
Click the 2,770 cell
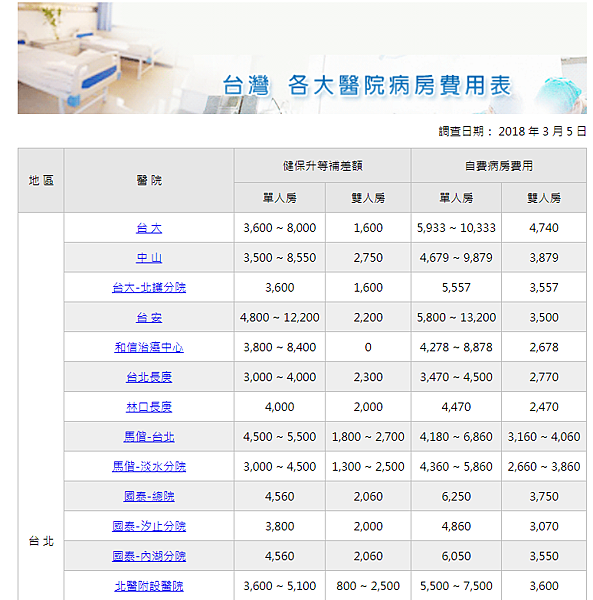tap(544, 377)
